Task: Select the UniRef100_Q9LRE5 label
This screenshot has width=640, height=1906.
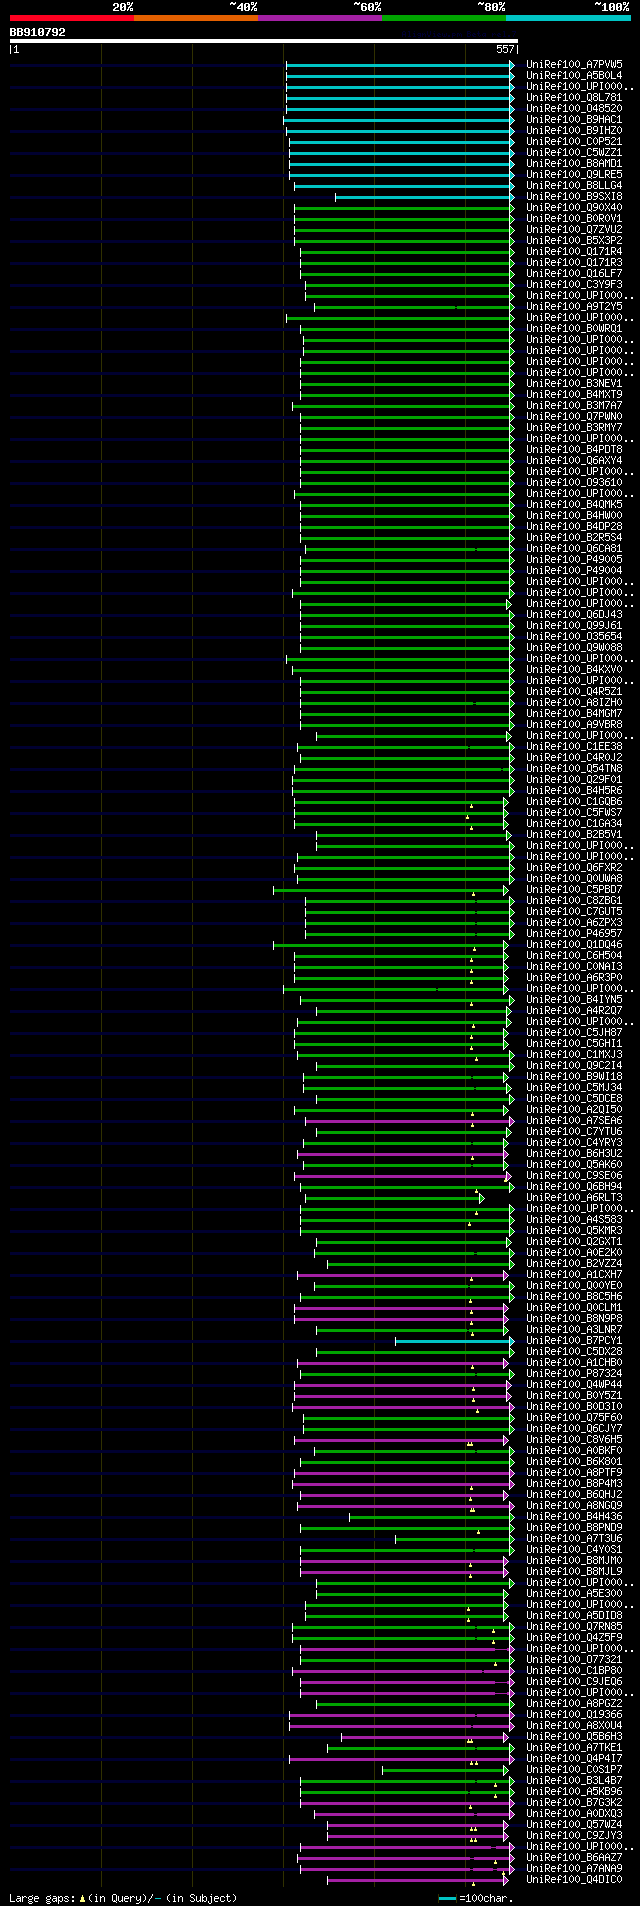Action: [574, 174]
